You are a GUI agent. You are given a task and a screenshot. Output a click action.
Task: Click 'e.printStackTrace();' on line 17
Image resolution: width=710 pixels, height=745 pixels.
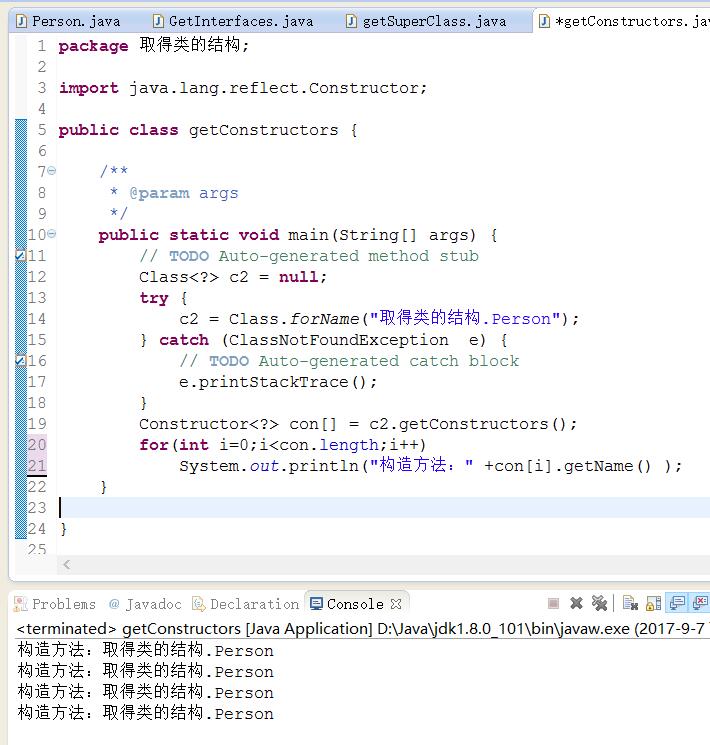click(x=278, y=382)
